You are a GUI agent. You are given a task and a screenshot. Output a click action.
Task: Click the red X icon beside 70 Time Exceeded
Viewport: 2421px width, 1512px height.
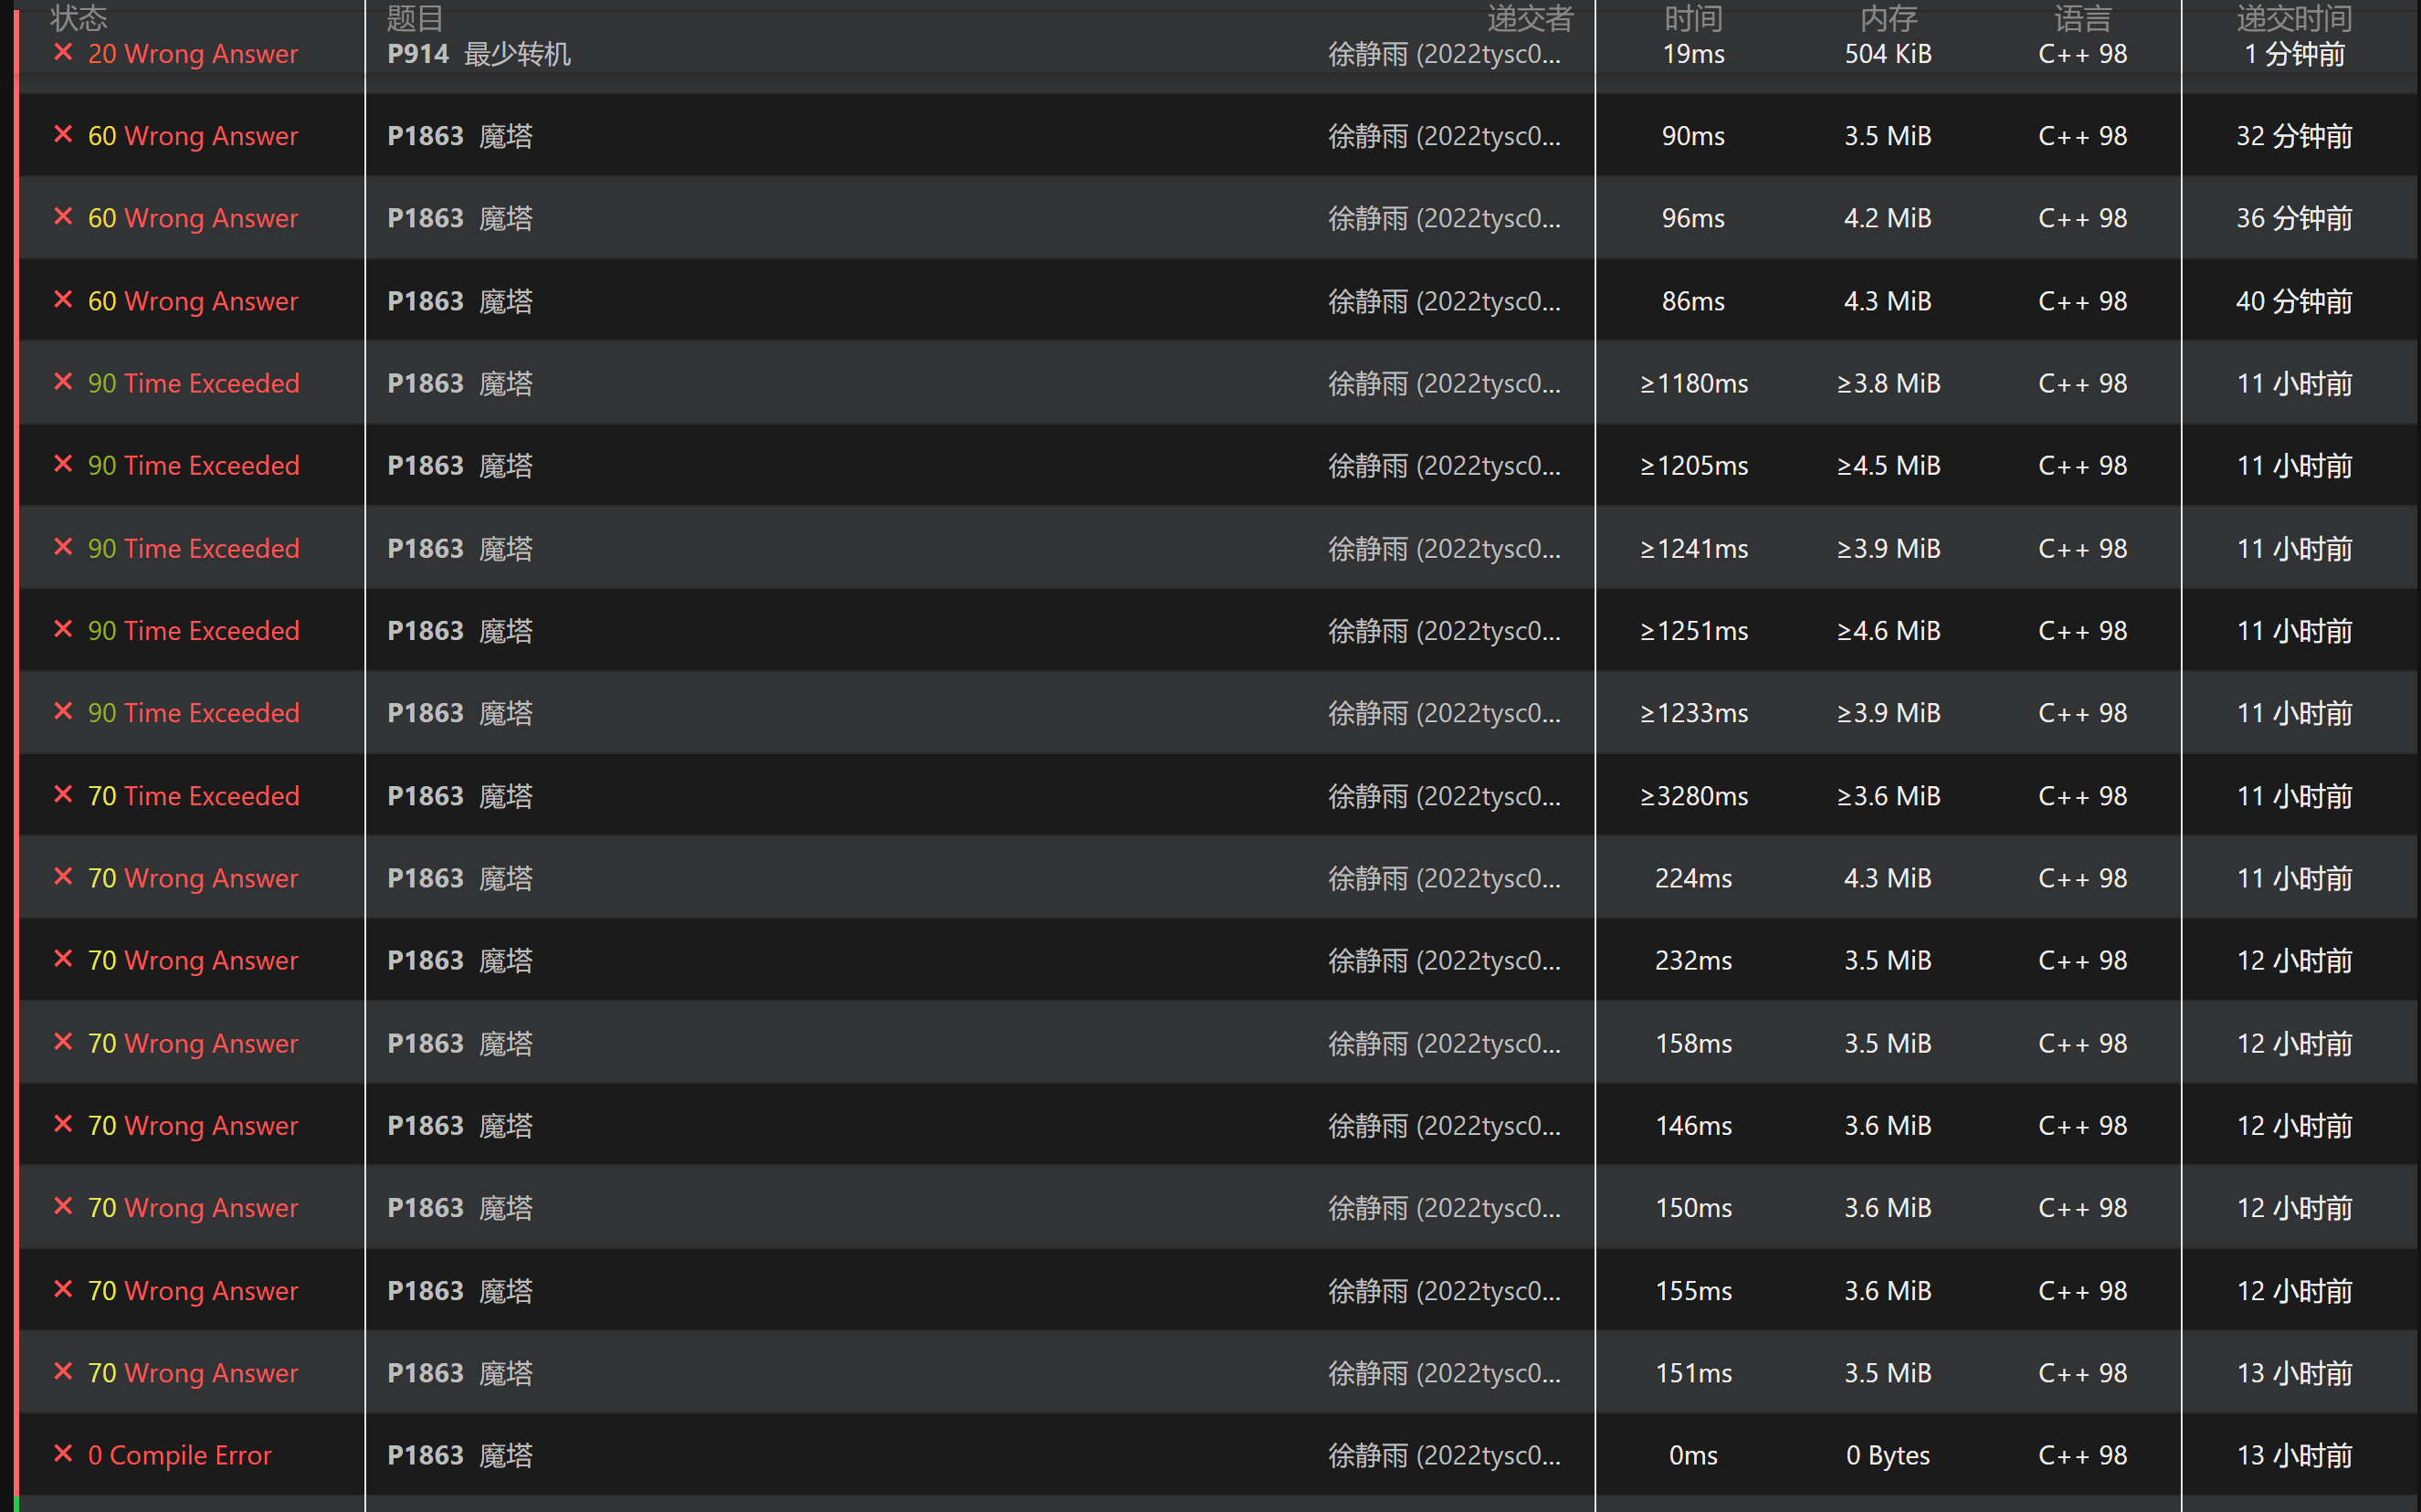[x=63, y=795]
